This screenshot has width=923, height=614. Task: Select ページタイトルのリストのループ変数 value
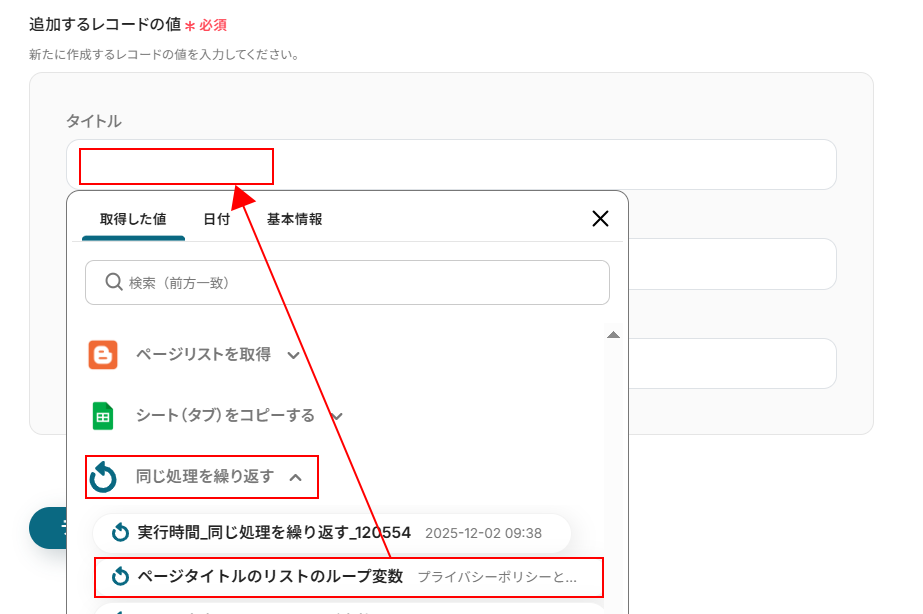click(349, 577)
